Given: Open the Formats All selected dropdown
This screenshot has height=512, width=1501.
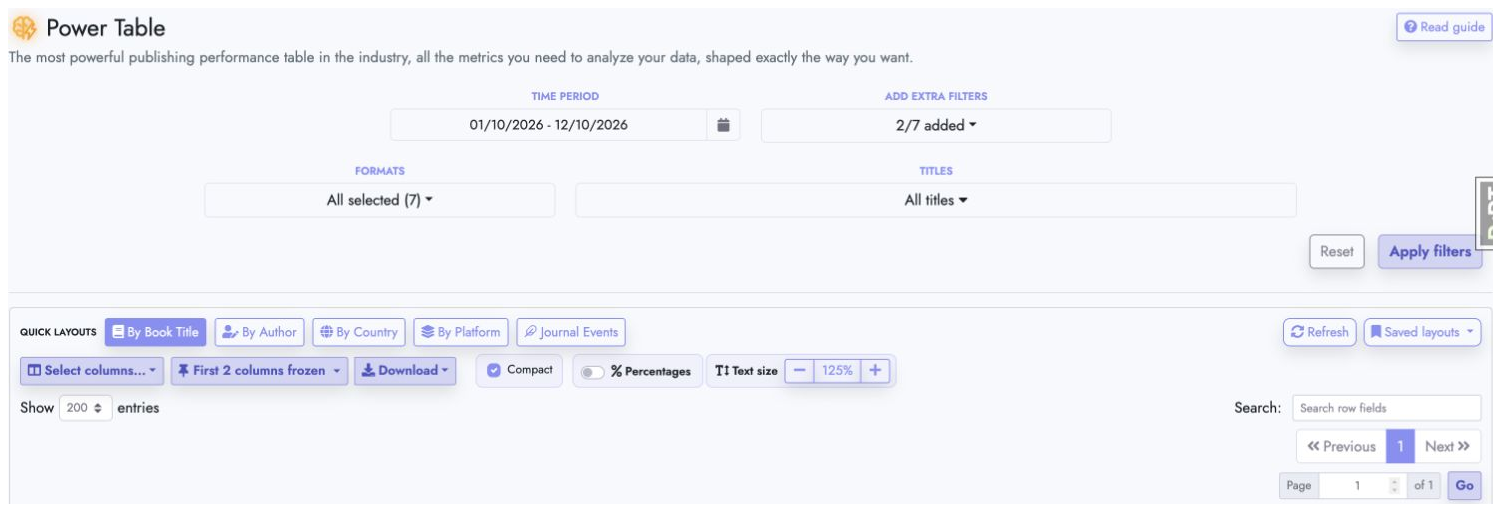Looking at the screenshot, I should pyautogui.click(x=380, y=200).
